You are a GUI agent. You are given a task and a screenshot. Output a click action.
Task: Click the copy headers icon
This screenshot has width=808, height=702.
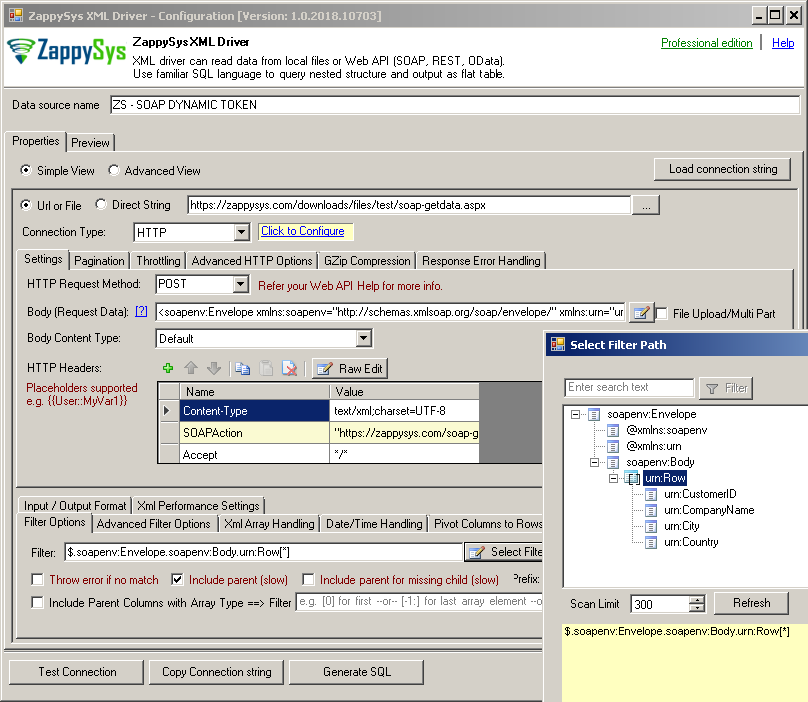coord(242,368)
